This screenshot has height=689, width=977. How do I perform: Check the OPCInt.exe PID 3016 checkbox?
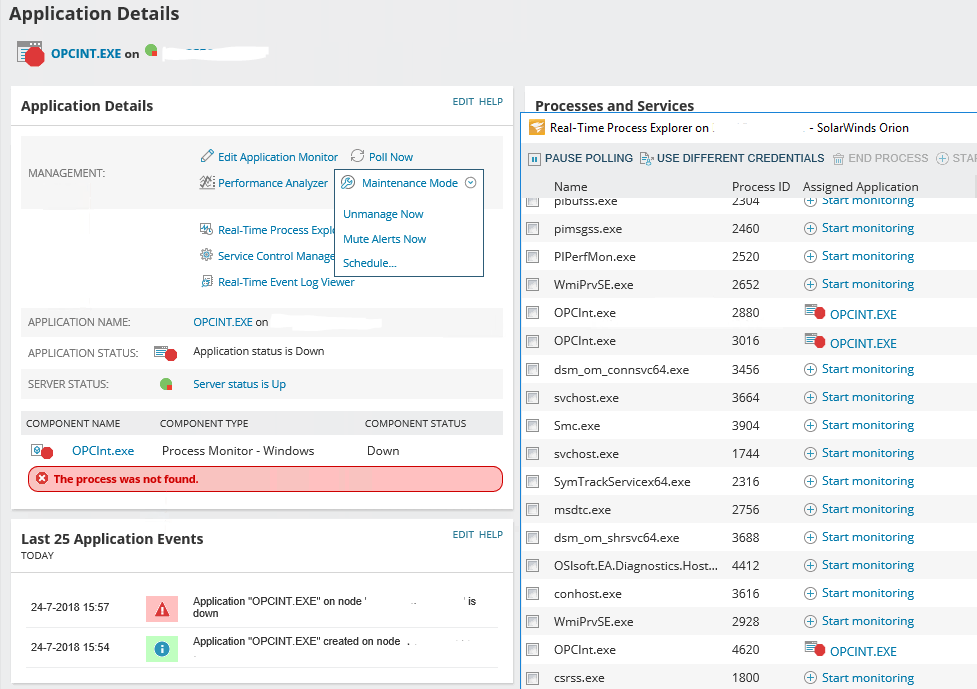click(x=533, y=341)
